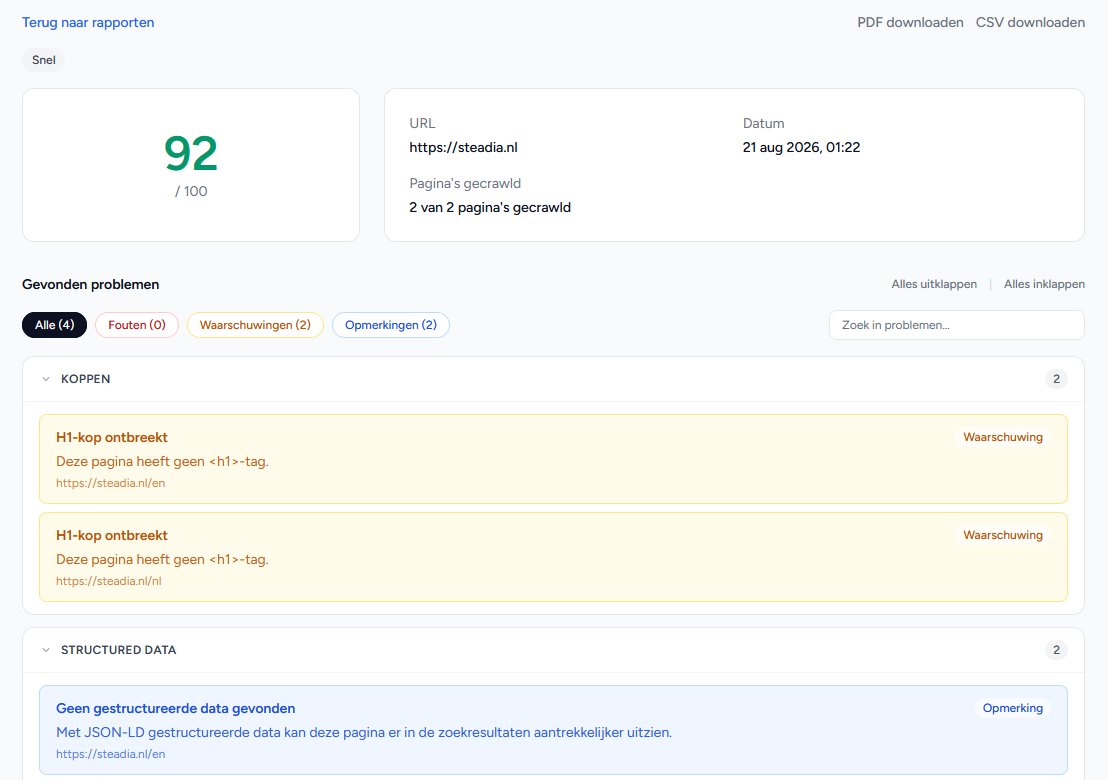Expand all problems with Alles uitklappen
Viewport: 1108px width, 780px height.
(x=934, y=284)
